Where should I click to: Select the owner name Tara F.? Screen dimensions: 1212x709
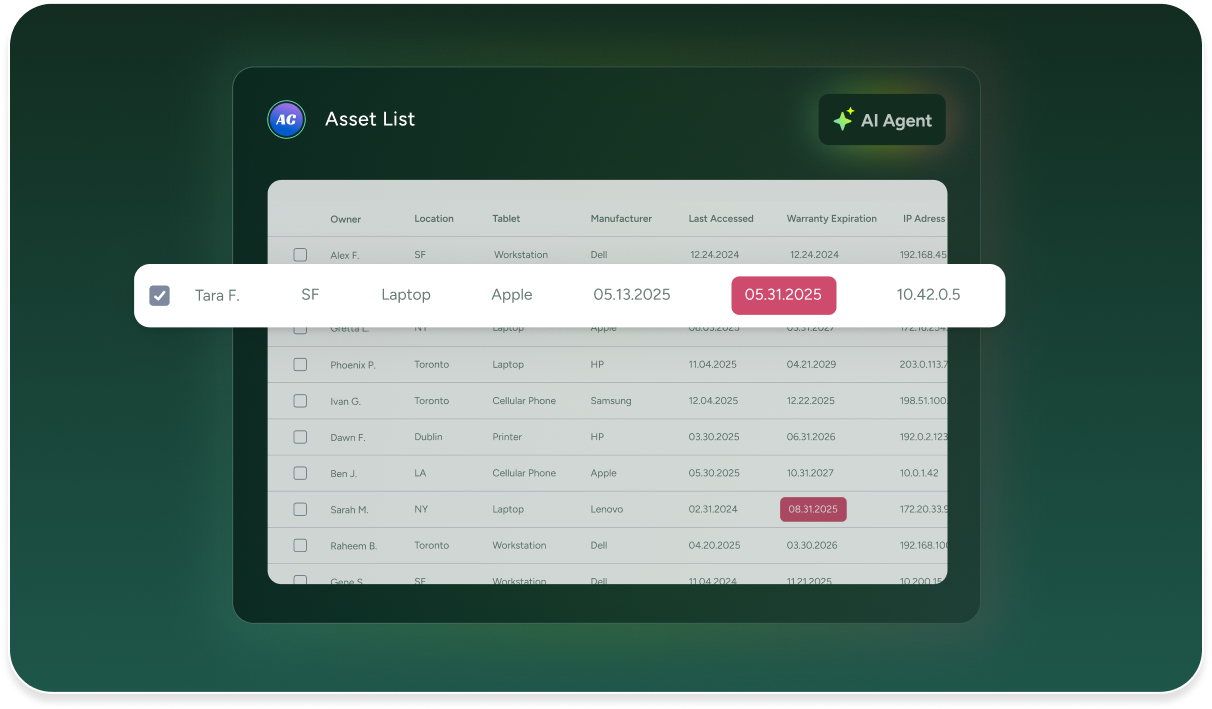(x=217, y=295)
